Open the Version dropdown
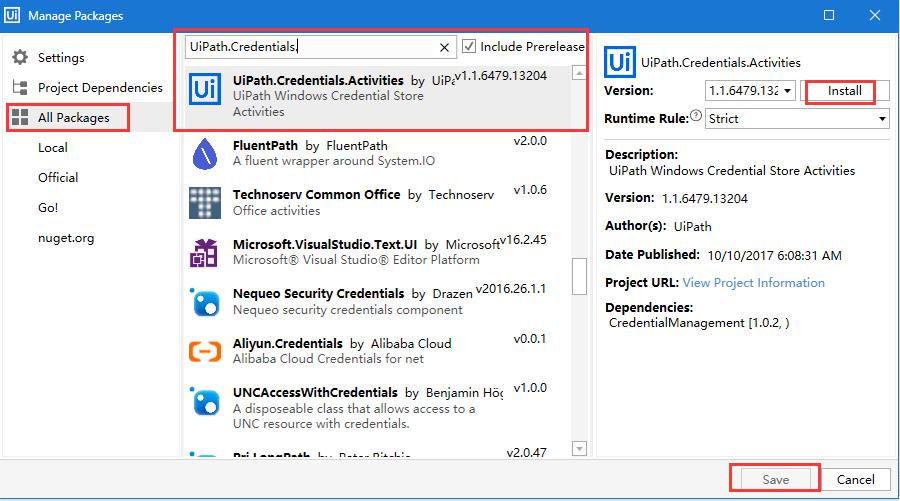 point(788,91)
